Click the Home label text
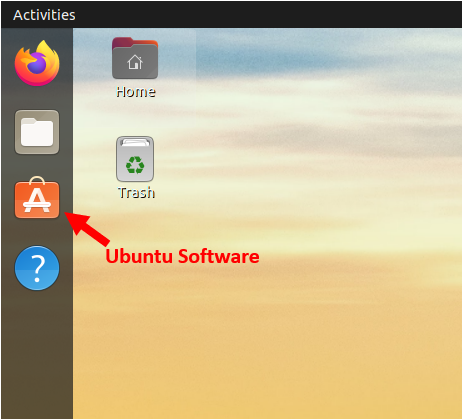Screen dimensions: 462x419 click(x=136, y=92)
